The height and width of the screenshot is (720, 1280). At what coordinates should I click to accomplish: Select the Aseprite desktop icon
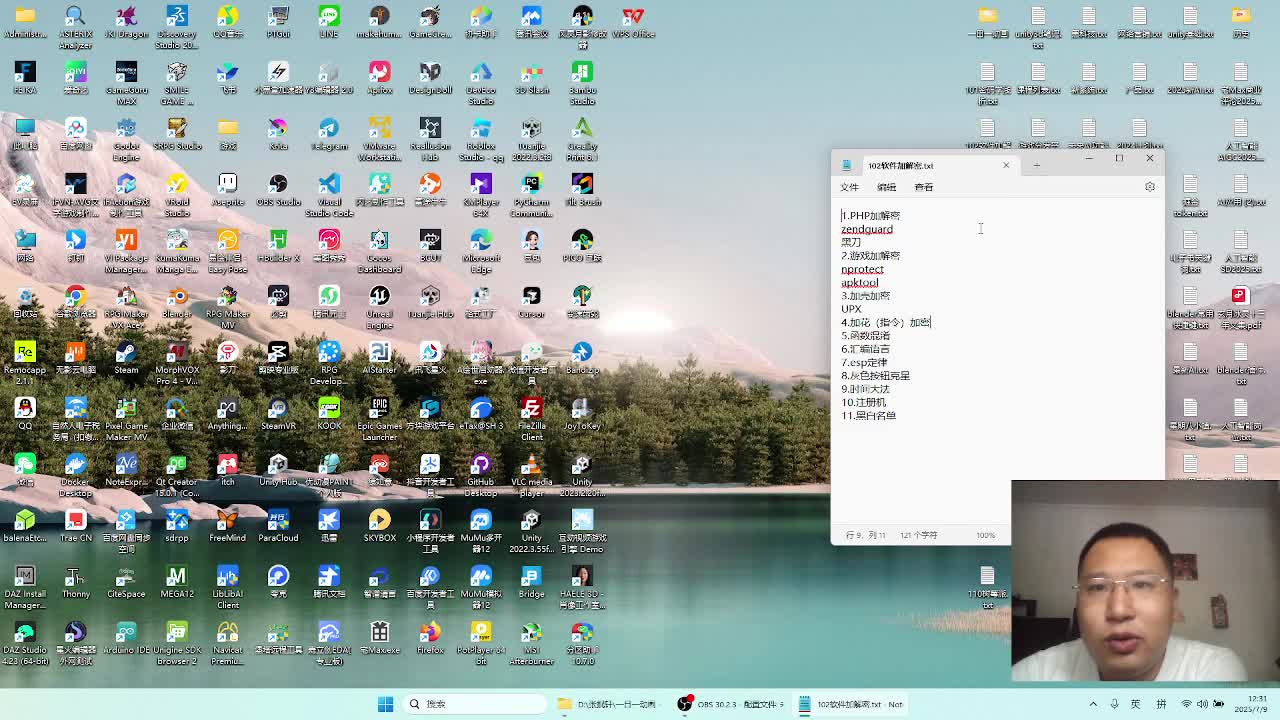pos(228,190)
